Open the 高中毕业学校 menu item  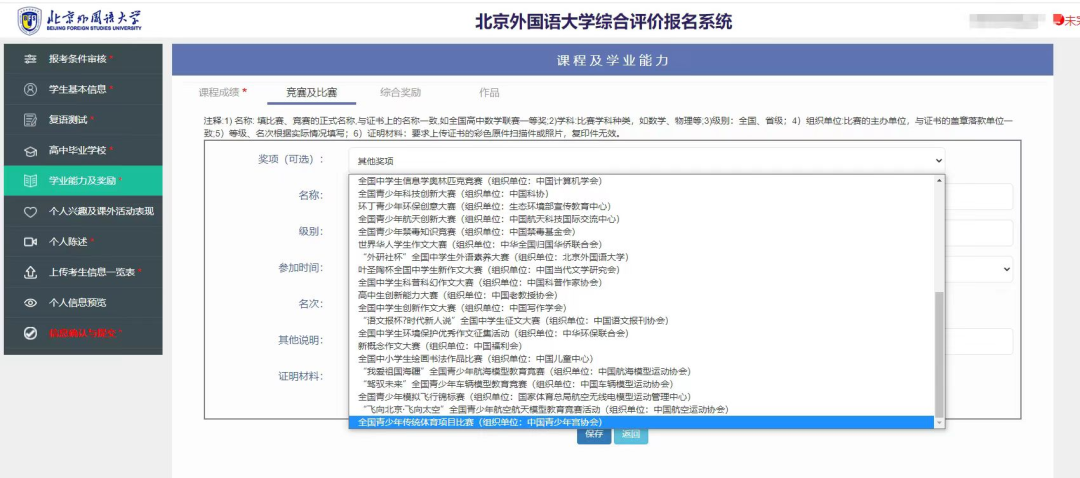coord(83,150)
